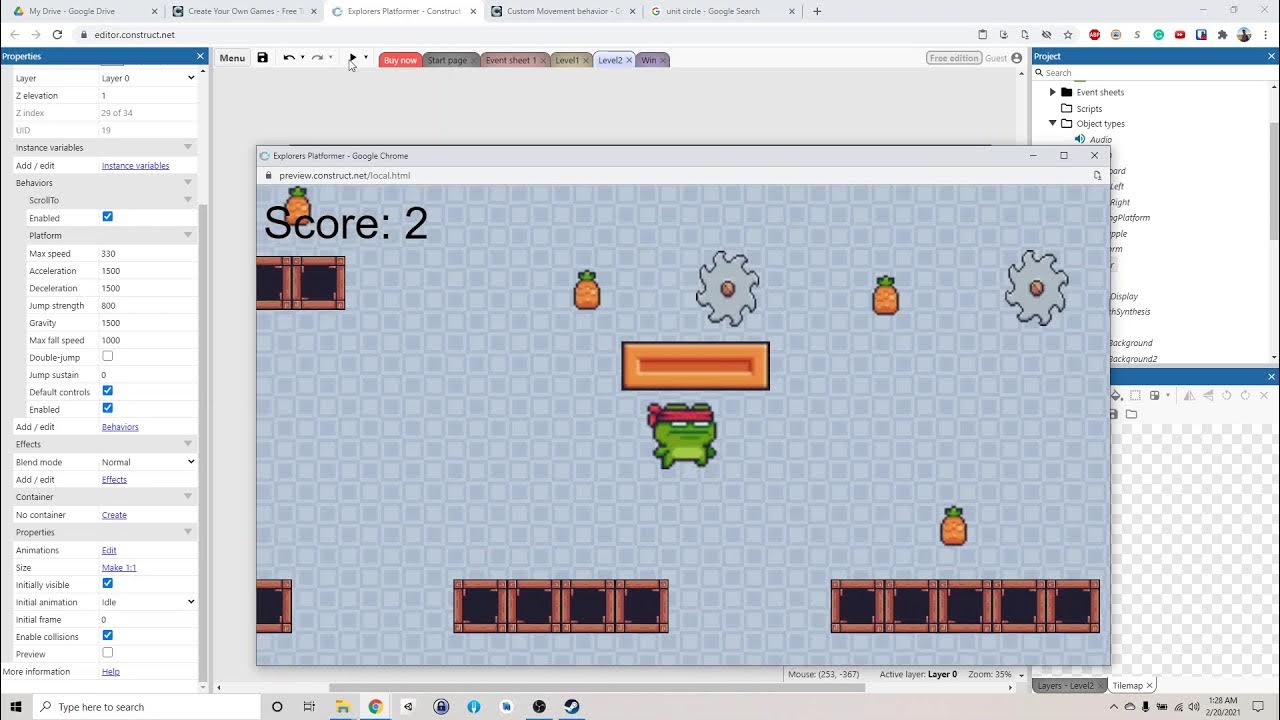The width and height of the screenshot is (1280, 720).
Task: Bookmark this page with the star icon
Action: [1067, 35]
